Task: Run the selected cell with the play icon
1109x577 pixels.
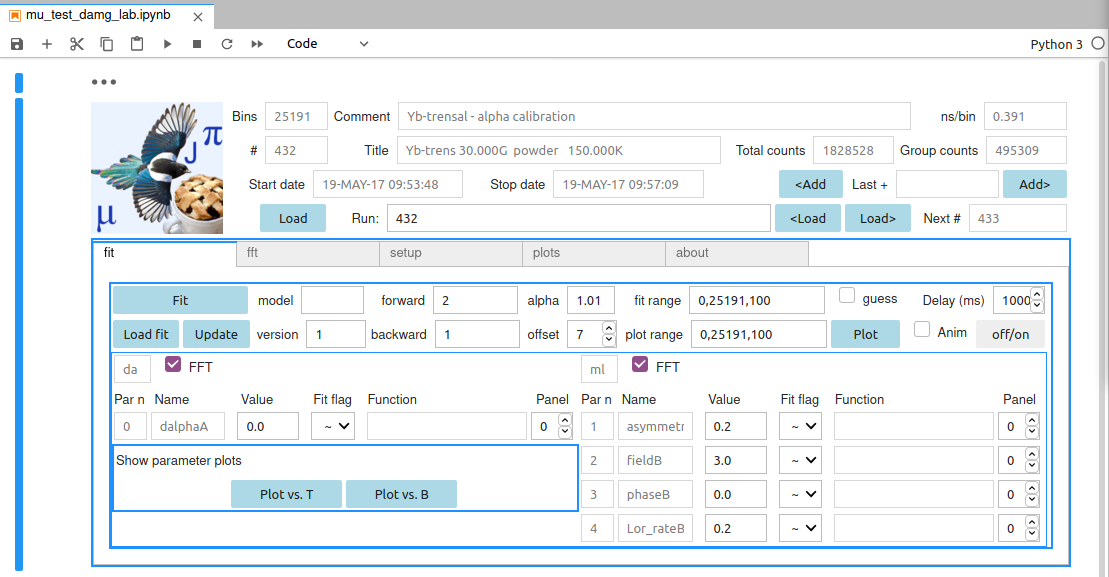Action: click(167, 44)
